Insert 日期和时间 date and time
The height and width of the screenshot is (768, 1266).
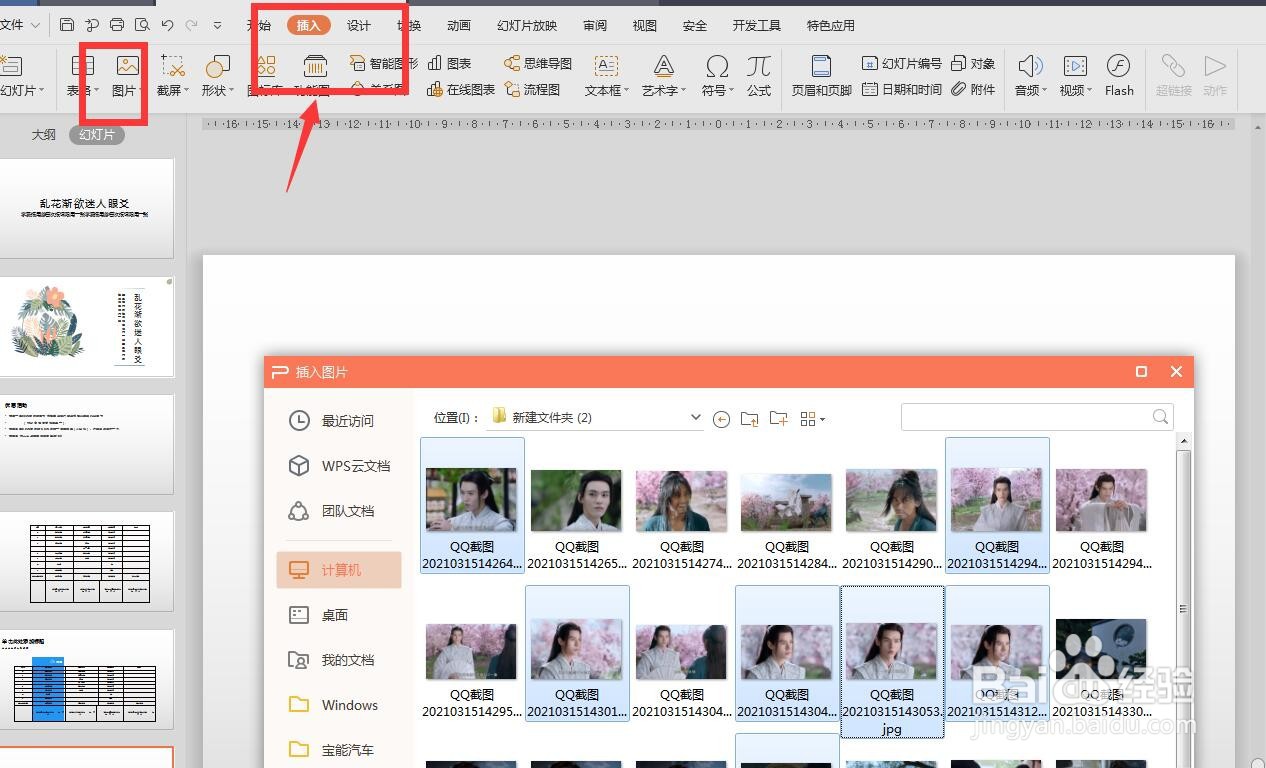click(902, 90)
